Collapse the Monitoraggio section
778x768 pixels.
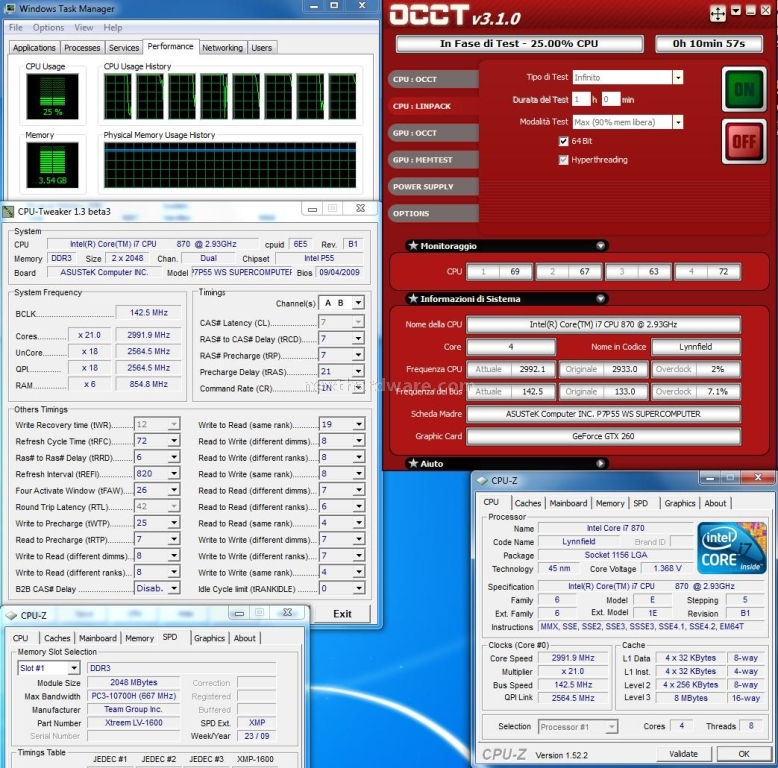click(600, 246)
